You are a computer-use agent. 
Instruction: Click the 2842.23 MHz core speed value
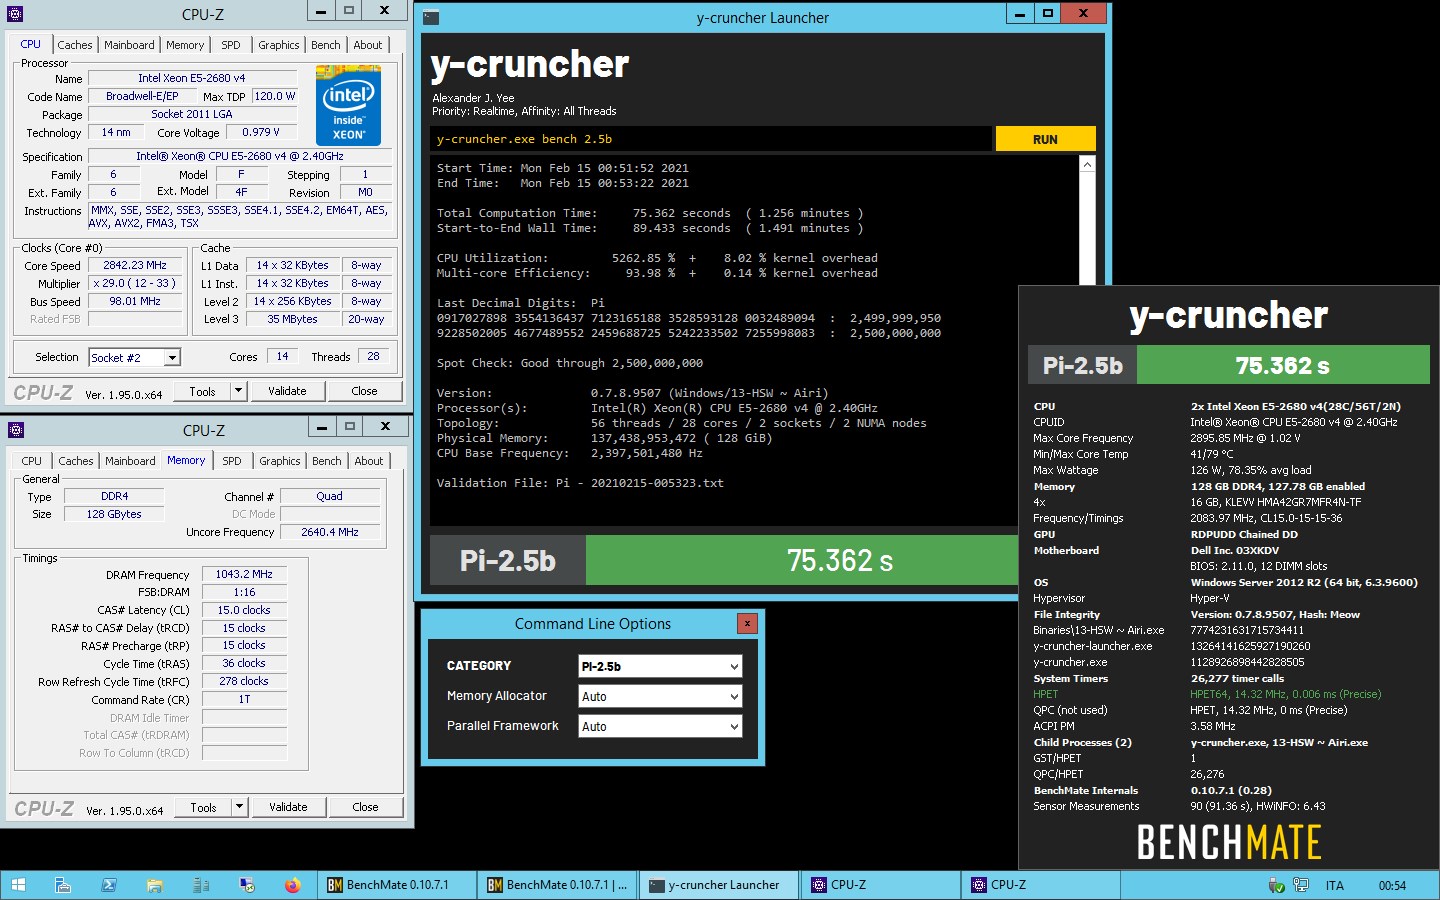point(135,266)
